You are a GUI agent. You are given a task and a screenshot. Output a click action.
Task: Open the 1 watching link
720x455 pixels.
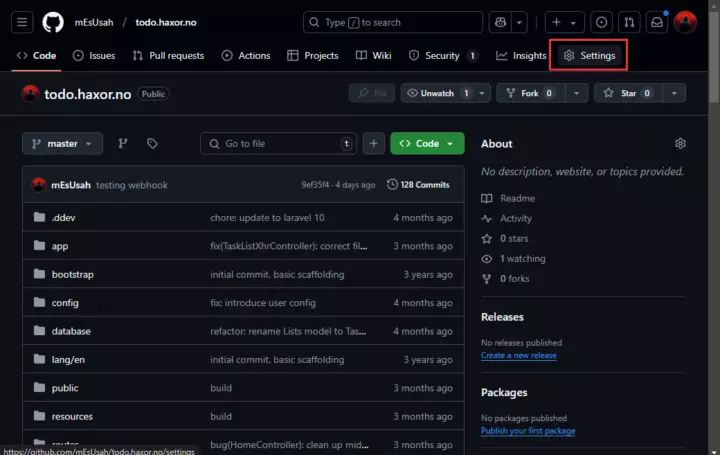coord(513,259)
